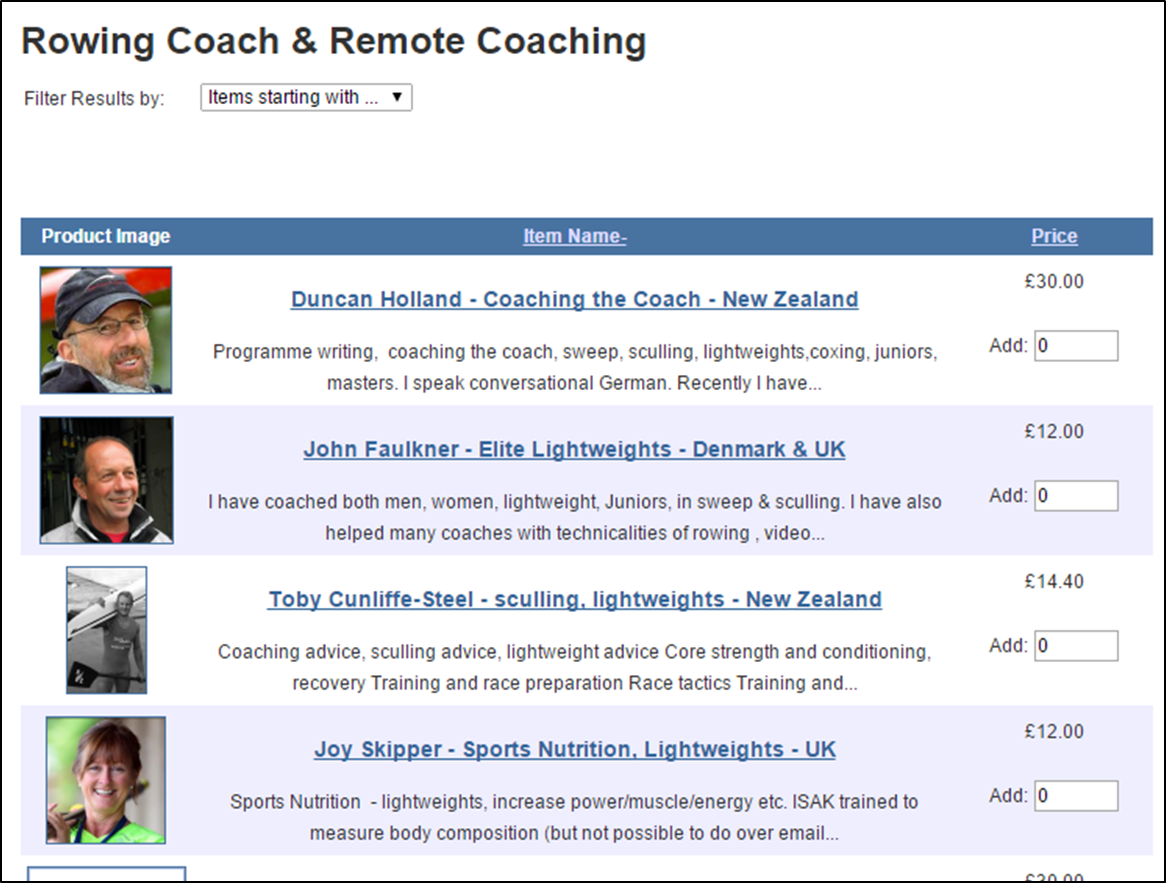Image resolution: width=1166 pixels, height=883 pixels.
Task: Select Toby Cunliffe-Steel's black-and-white photo
Action: point(106,630)
